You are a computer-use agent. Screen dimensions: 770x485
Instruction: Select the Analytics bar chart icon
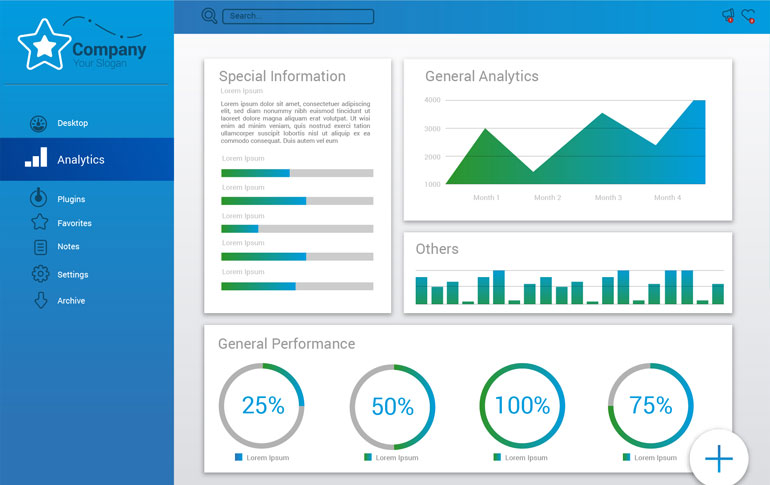[x=36, y=159]
